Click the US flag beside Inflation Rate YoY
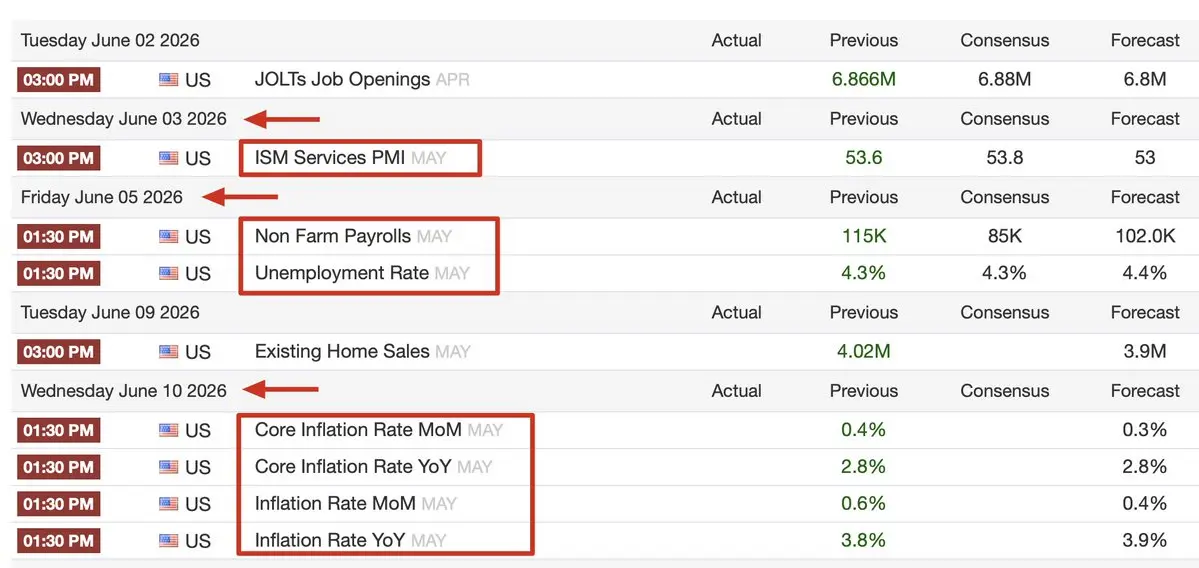This screenshot has height=568, width=1199. (x=168, y=540)
